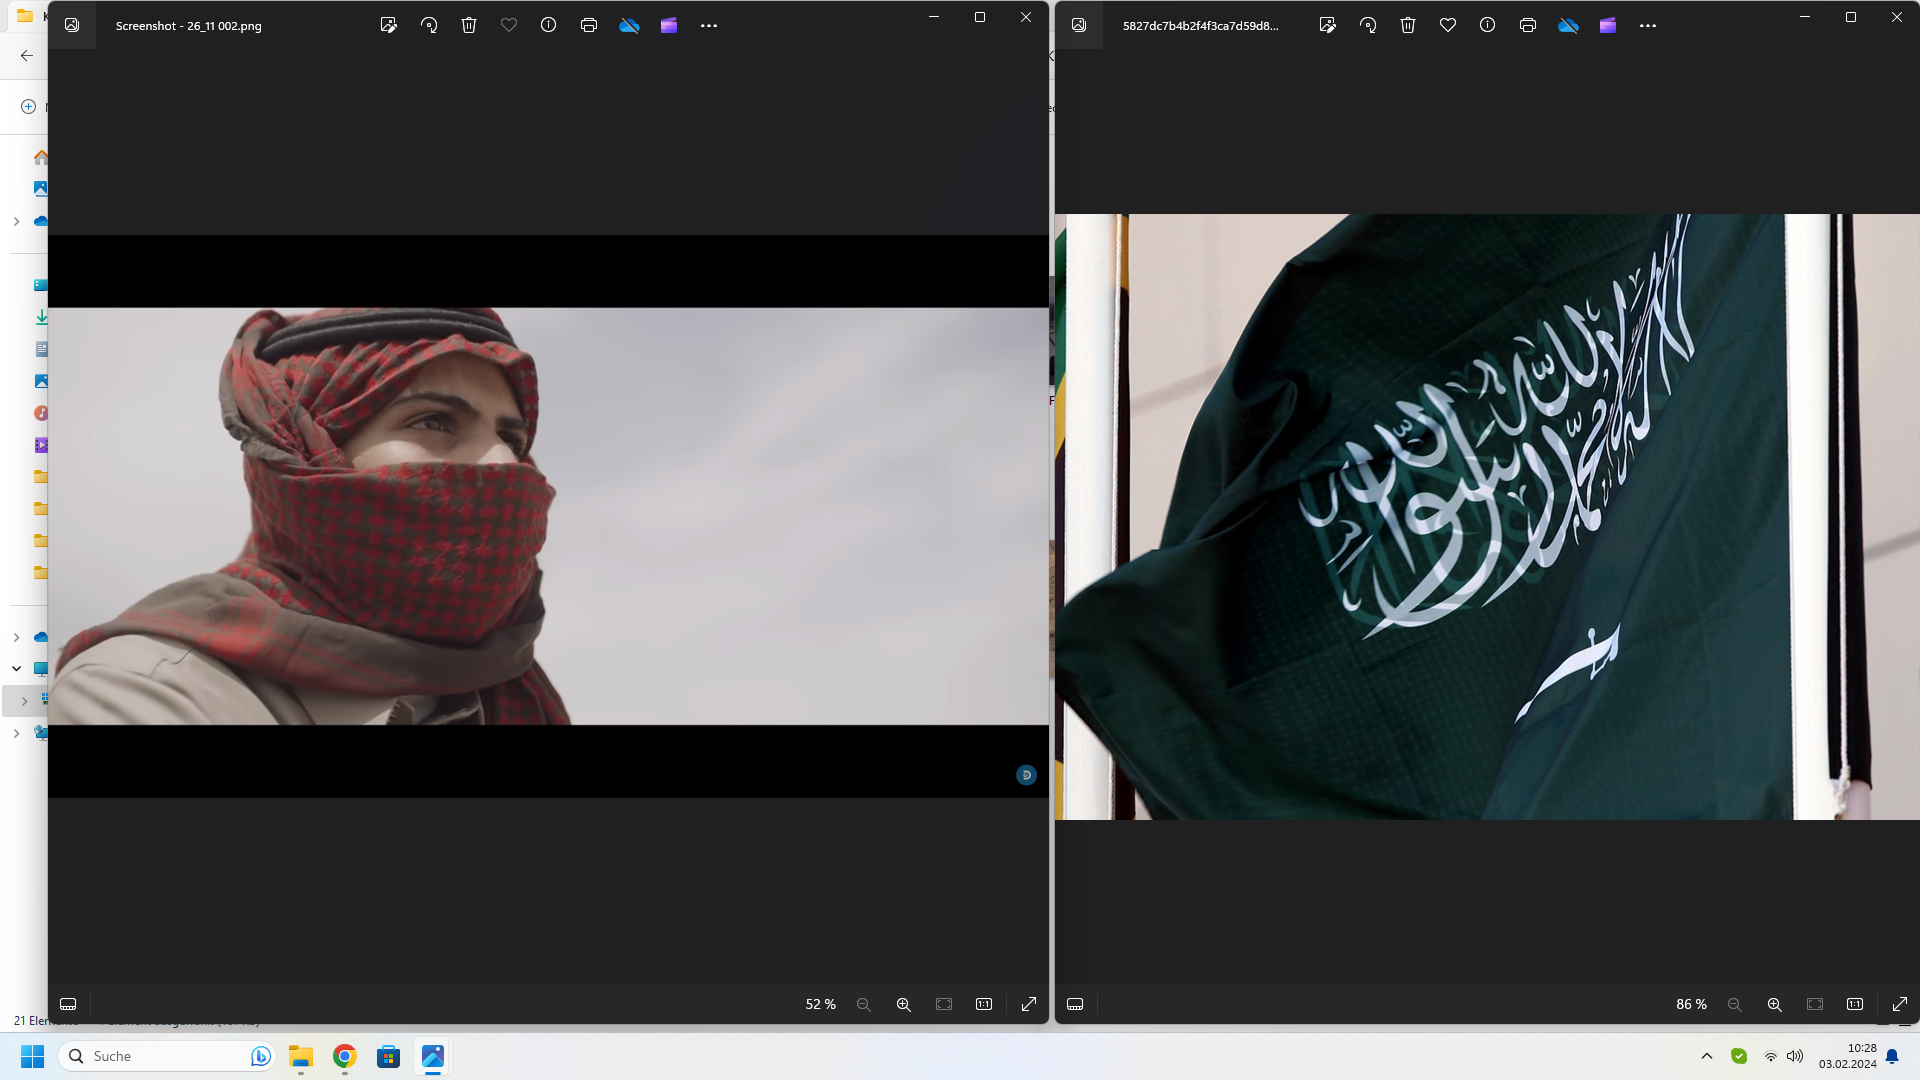The width and height of the screenshot is (1920, 1080).
Task: Rotate the flag image in right window
Action: point(1368,25)
